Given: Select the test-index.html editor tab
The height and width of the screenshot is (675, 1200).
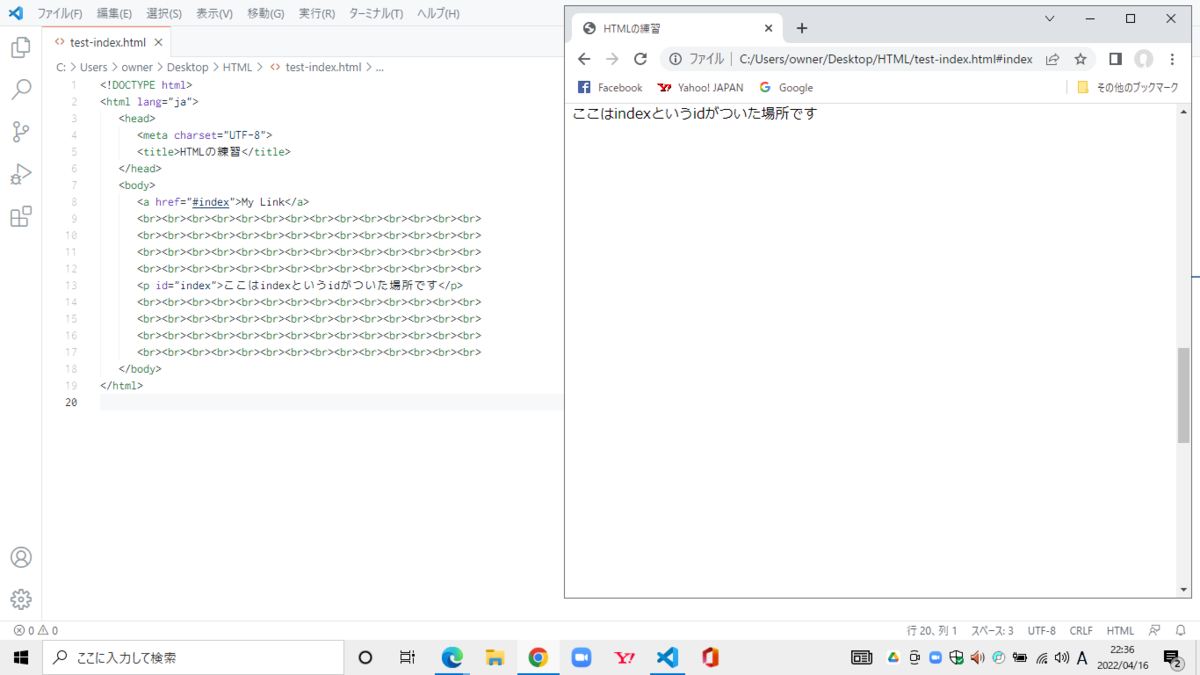Looking at the screenshot, I should point(108,43).
